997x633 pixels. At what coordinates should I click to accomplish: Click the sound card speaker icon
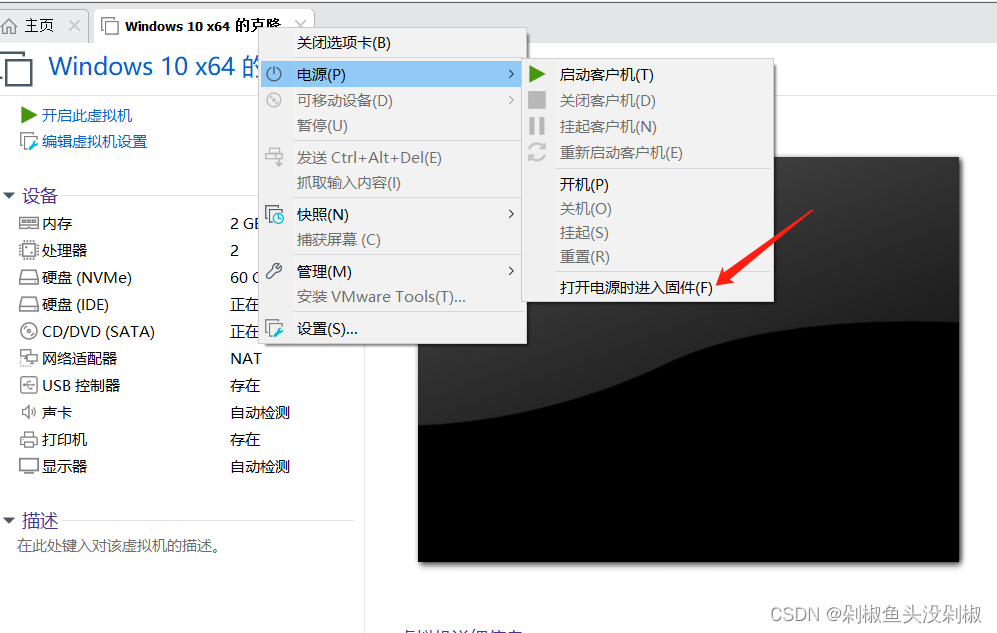[29, 412]
